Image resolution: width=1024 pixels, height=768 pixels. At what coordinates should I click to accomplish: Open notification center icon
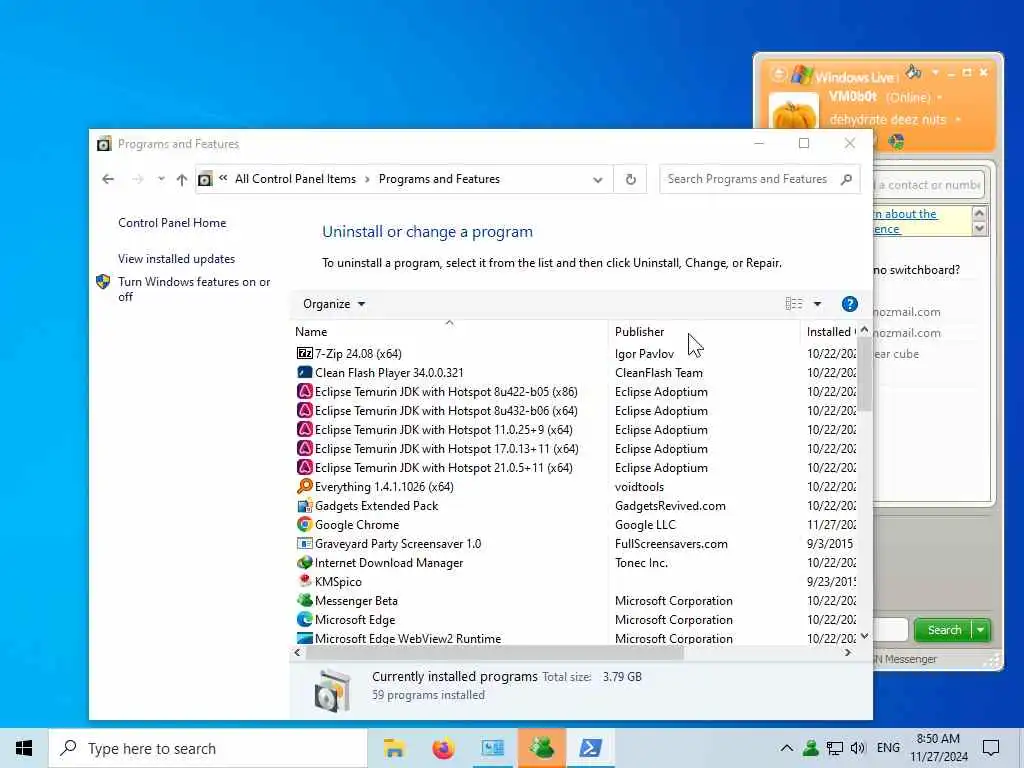pyautogui.click(x=991, y=748)
